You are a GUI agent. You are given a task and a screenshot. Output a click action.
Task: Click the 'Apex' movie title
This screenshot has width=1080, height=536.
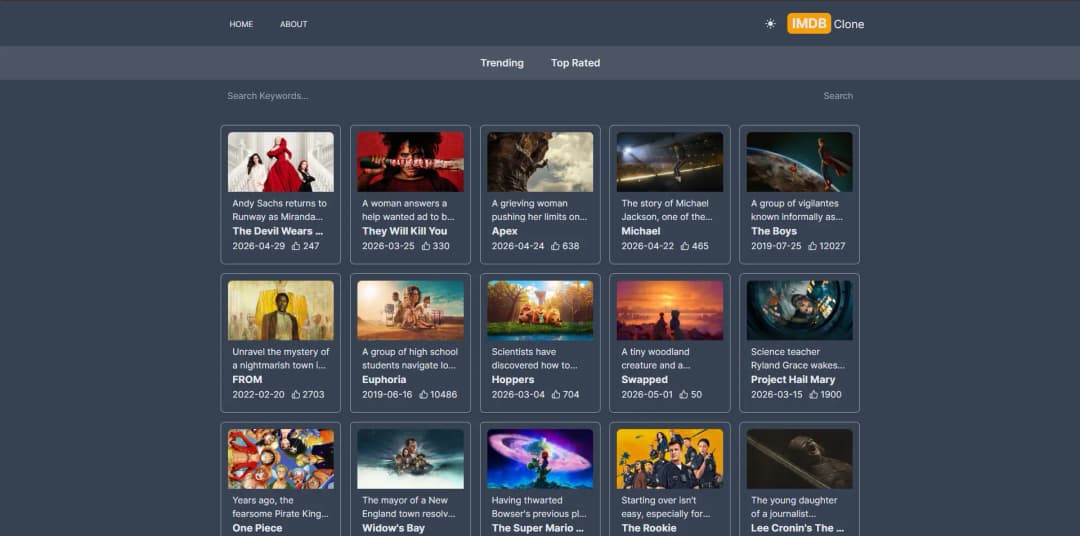point(504,231)
